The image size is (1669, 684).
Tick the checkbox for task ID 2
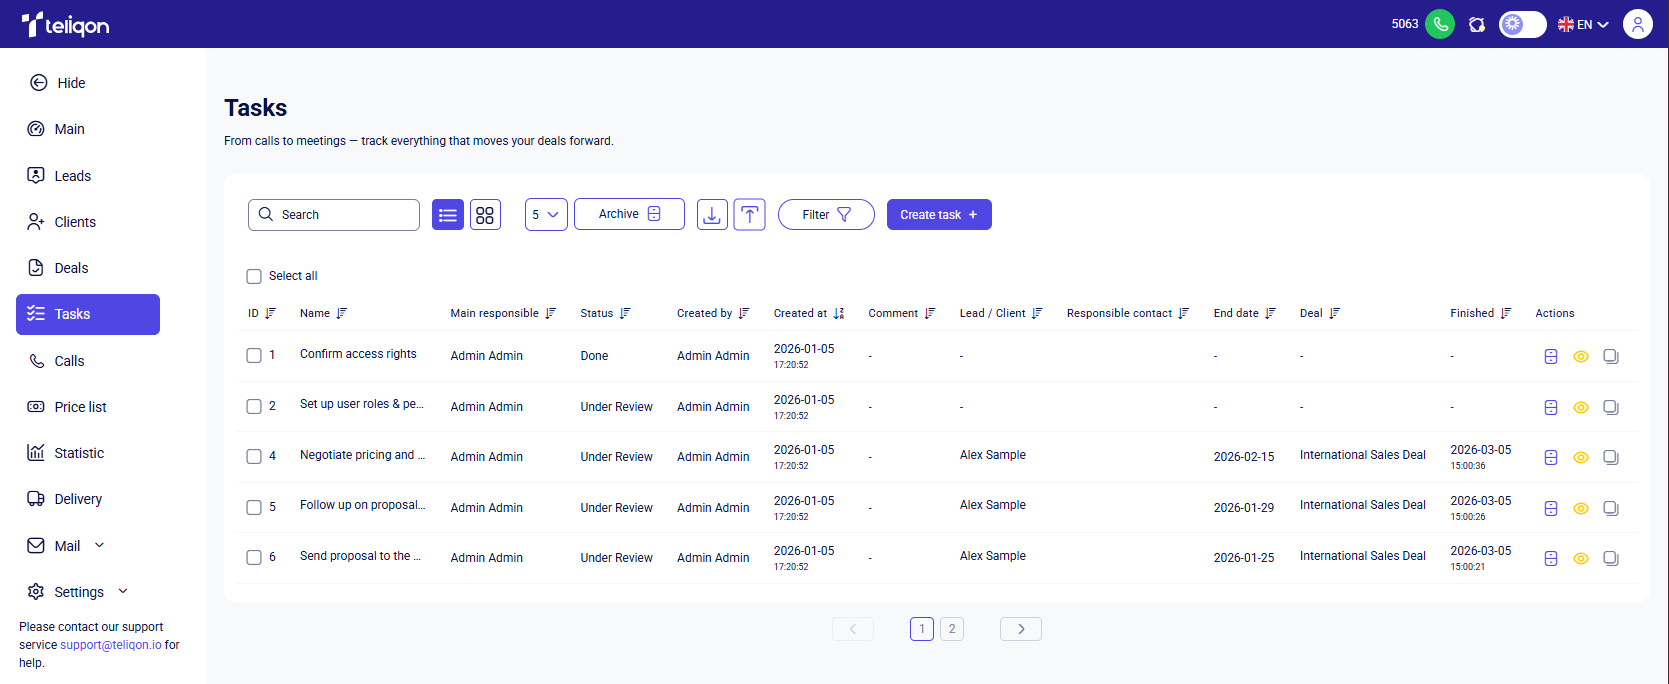tap(254, 406)
